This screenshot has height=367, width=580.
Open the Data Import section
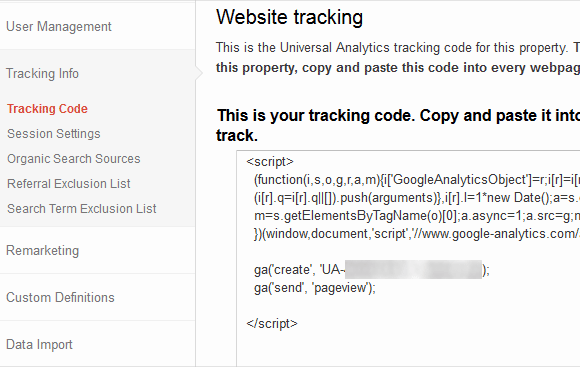[x=39, y=344]
